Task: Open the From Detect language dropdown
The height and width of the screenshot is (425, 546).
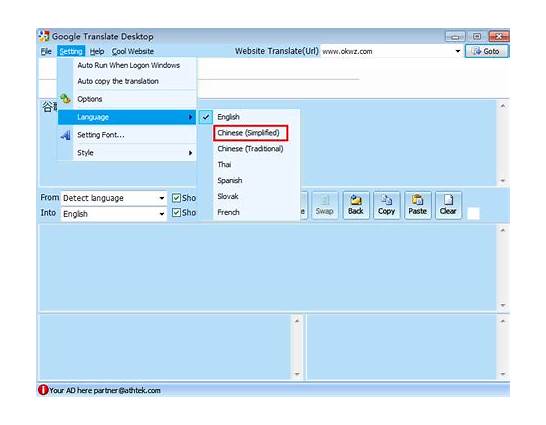Action: pyautogui.click(x=114, y=198)
